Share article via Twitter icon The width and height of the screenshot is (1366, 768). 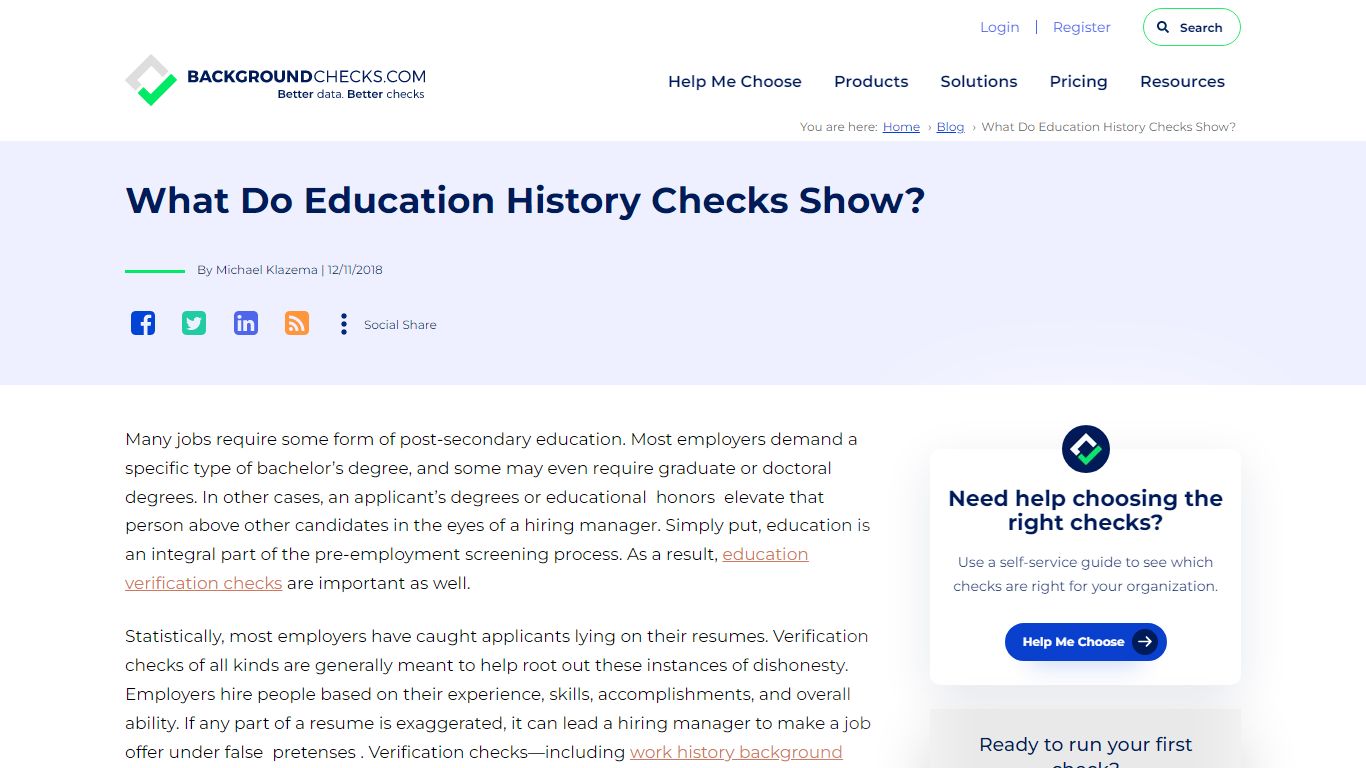coord(194,323)
